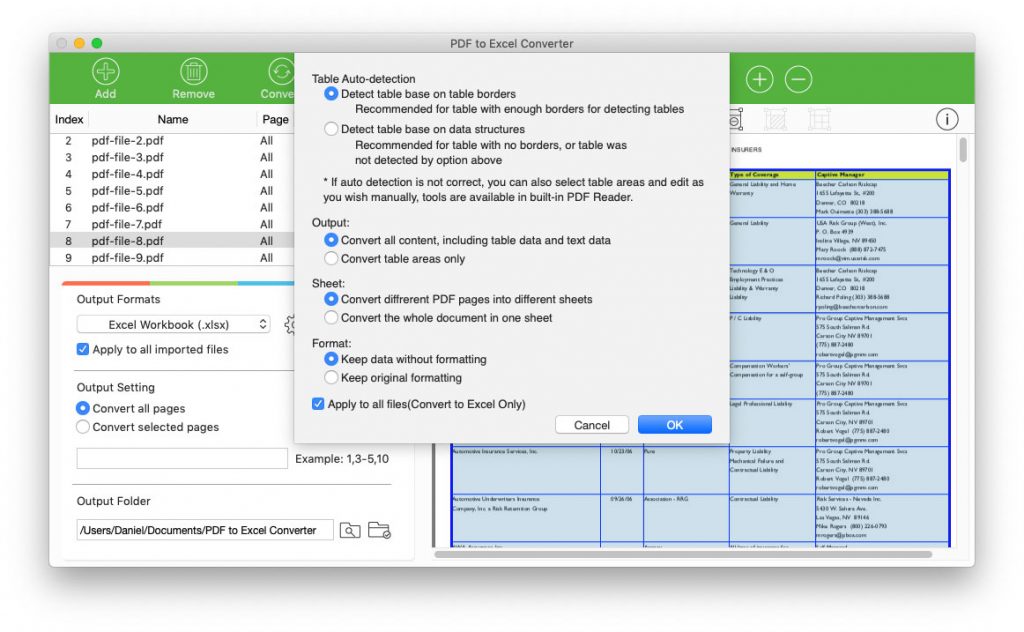Select Convert all content including text data
The image size is (1024, 632).
coord(331,240)
